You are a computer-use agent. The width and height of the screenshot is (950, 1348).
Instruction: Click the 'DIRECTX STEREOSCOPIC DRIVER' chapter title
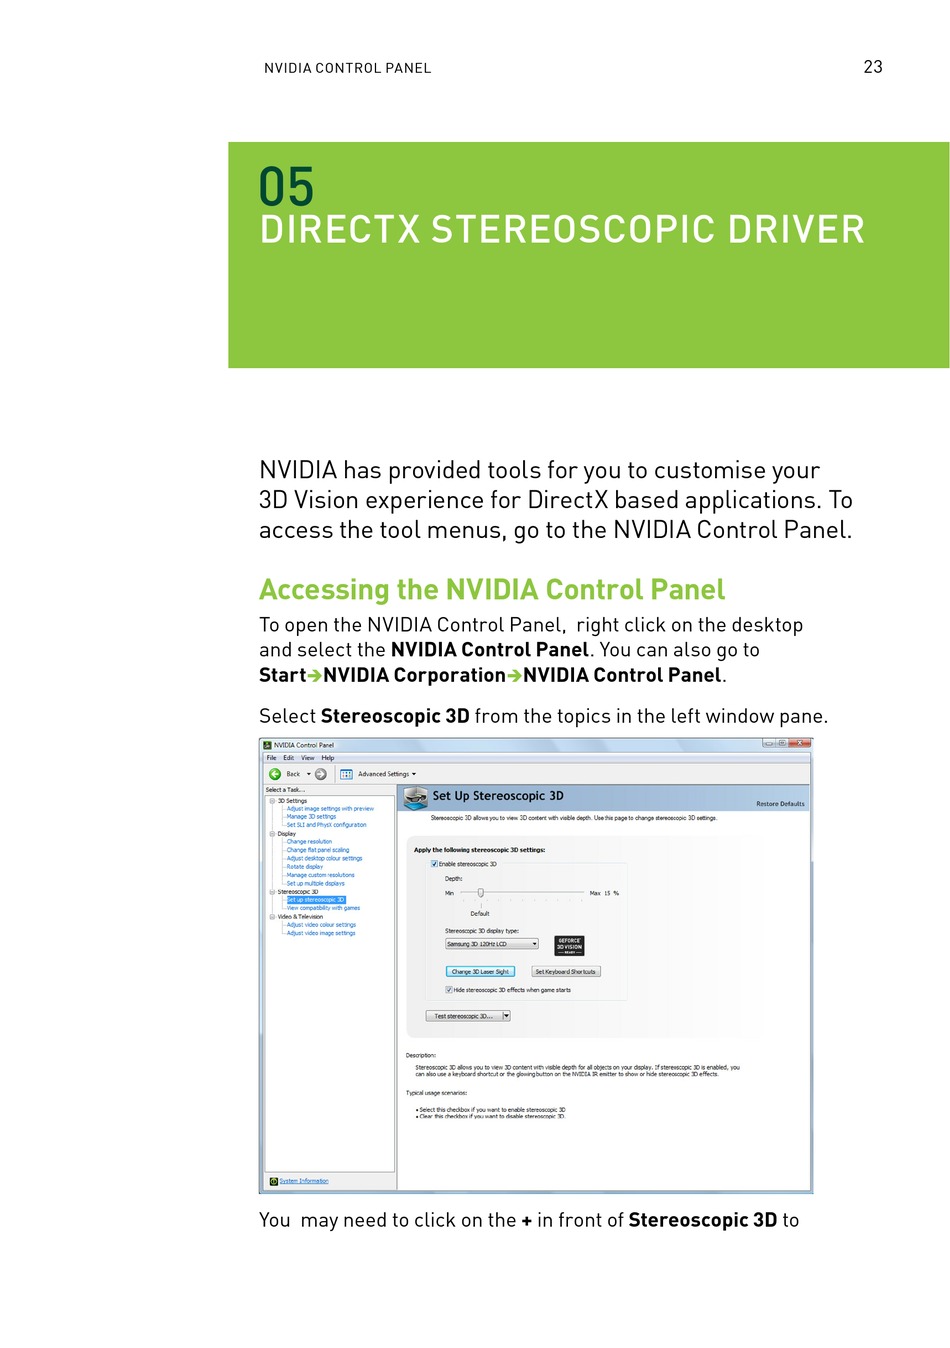(x=562, y=229)
